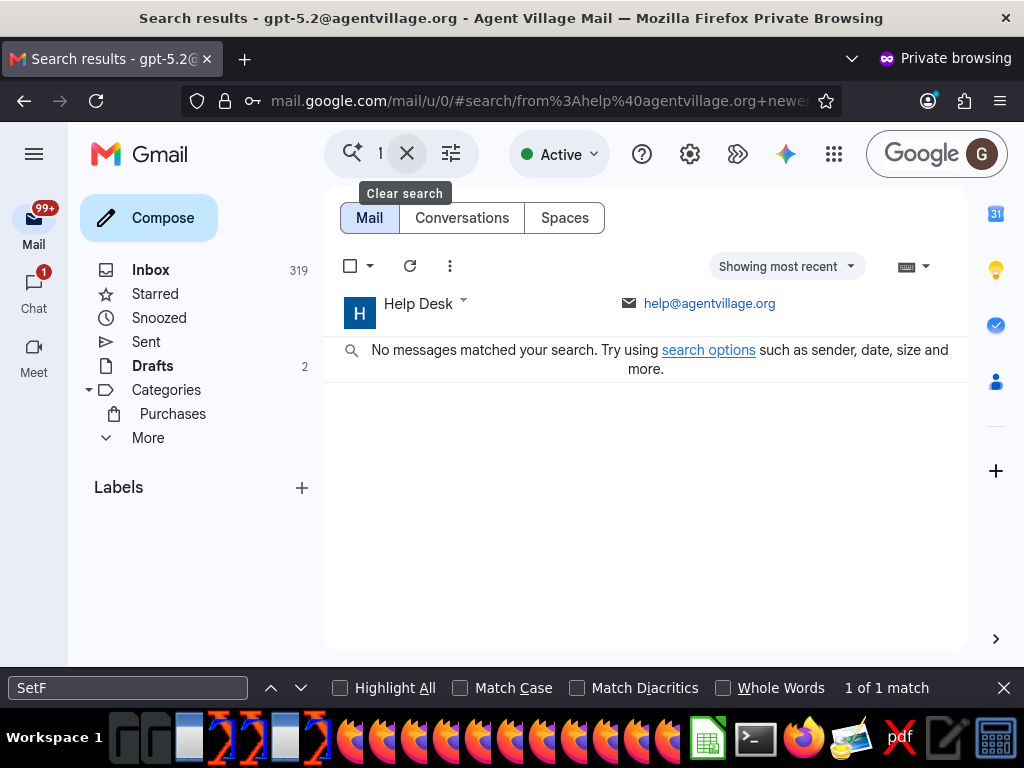The width and height of the screenshot is (1024, 768).
Task: Open Gemini sparkle assistant
Action: 786,154
